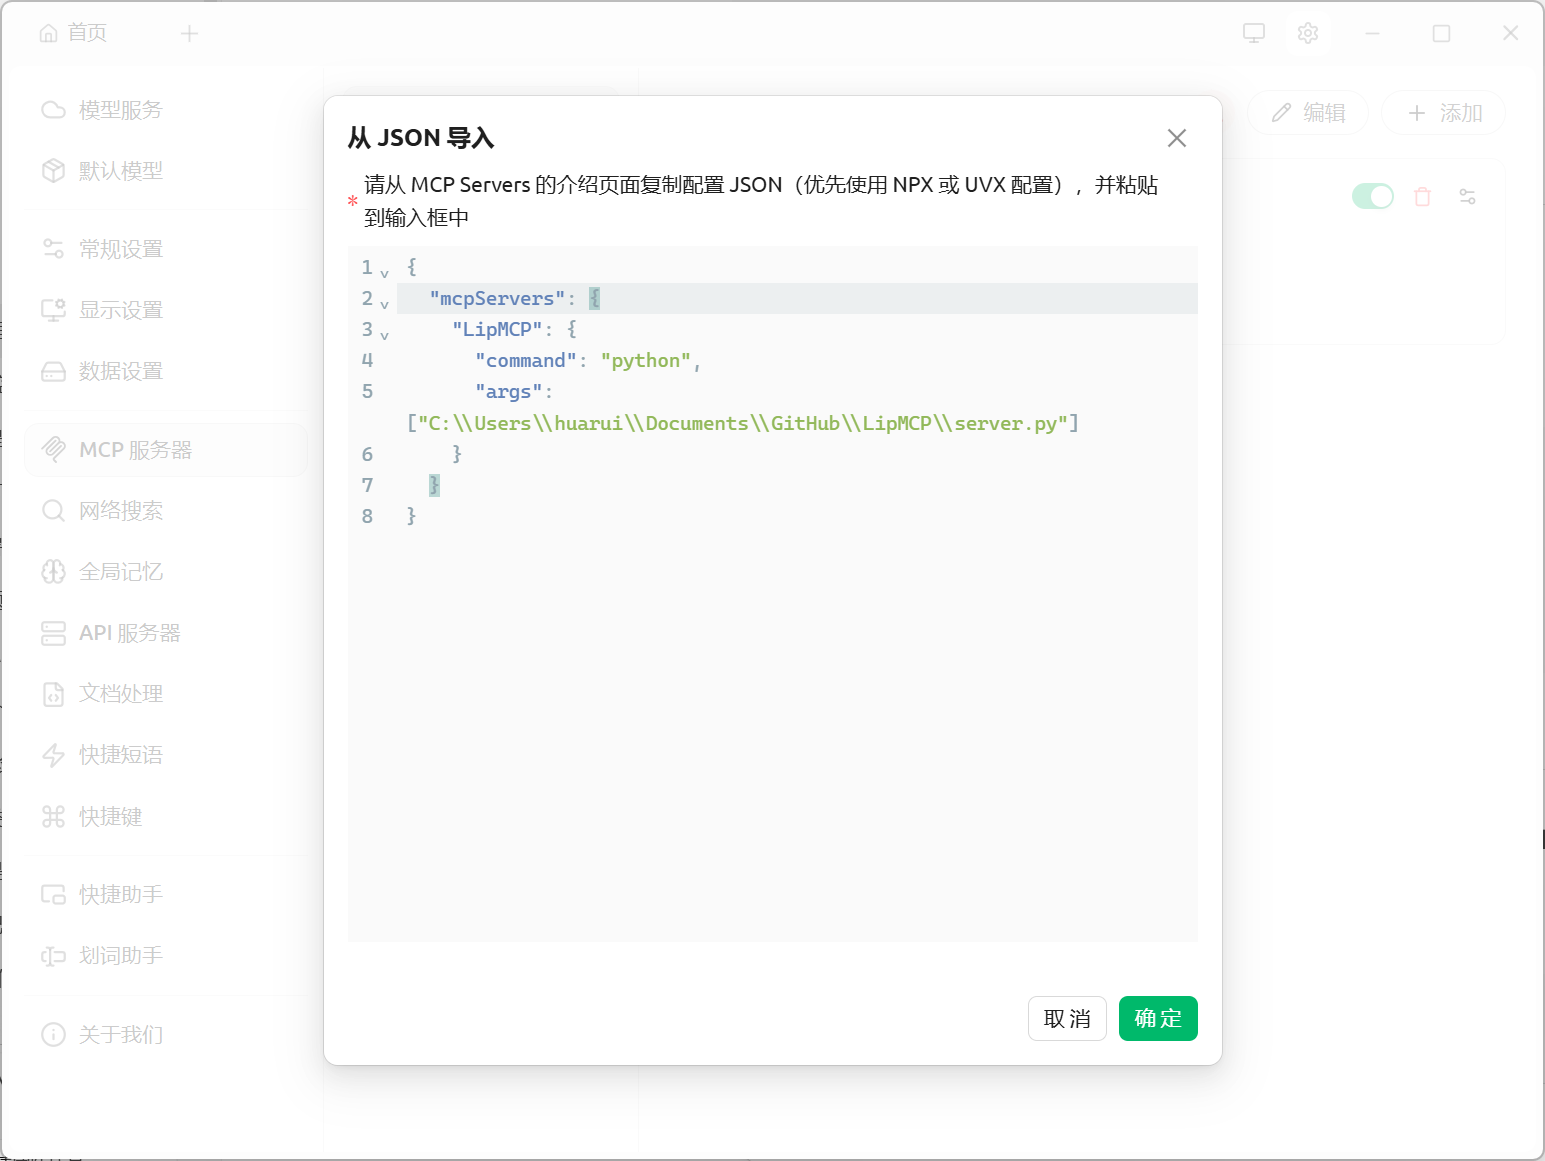This screenshot has width=1545, height=1161.
Task: Add a new tab with plus icon
Action: pos(189,34)
